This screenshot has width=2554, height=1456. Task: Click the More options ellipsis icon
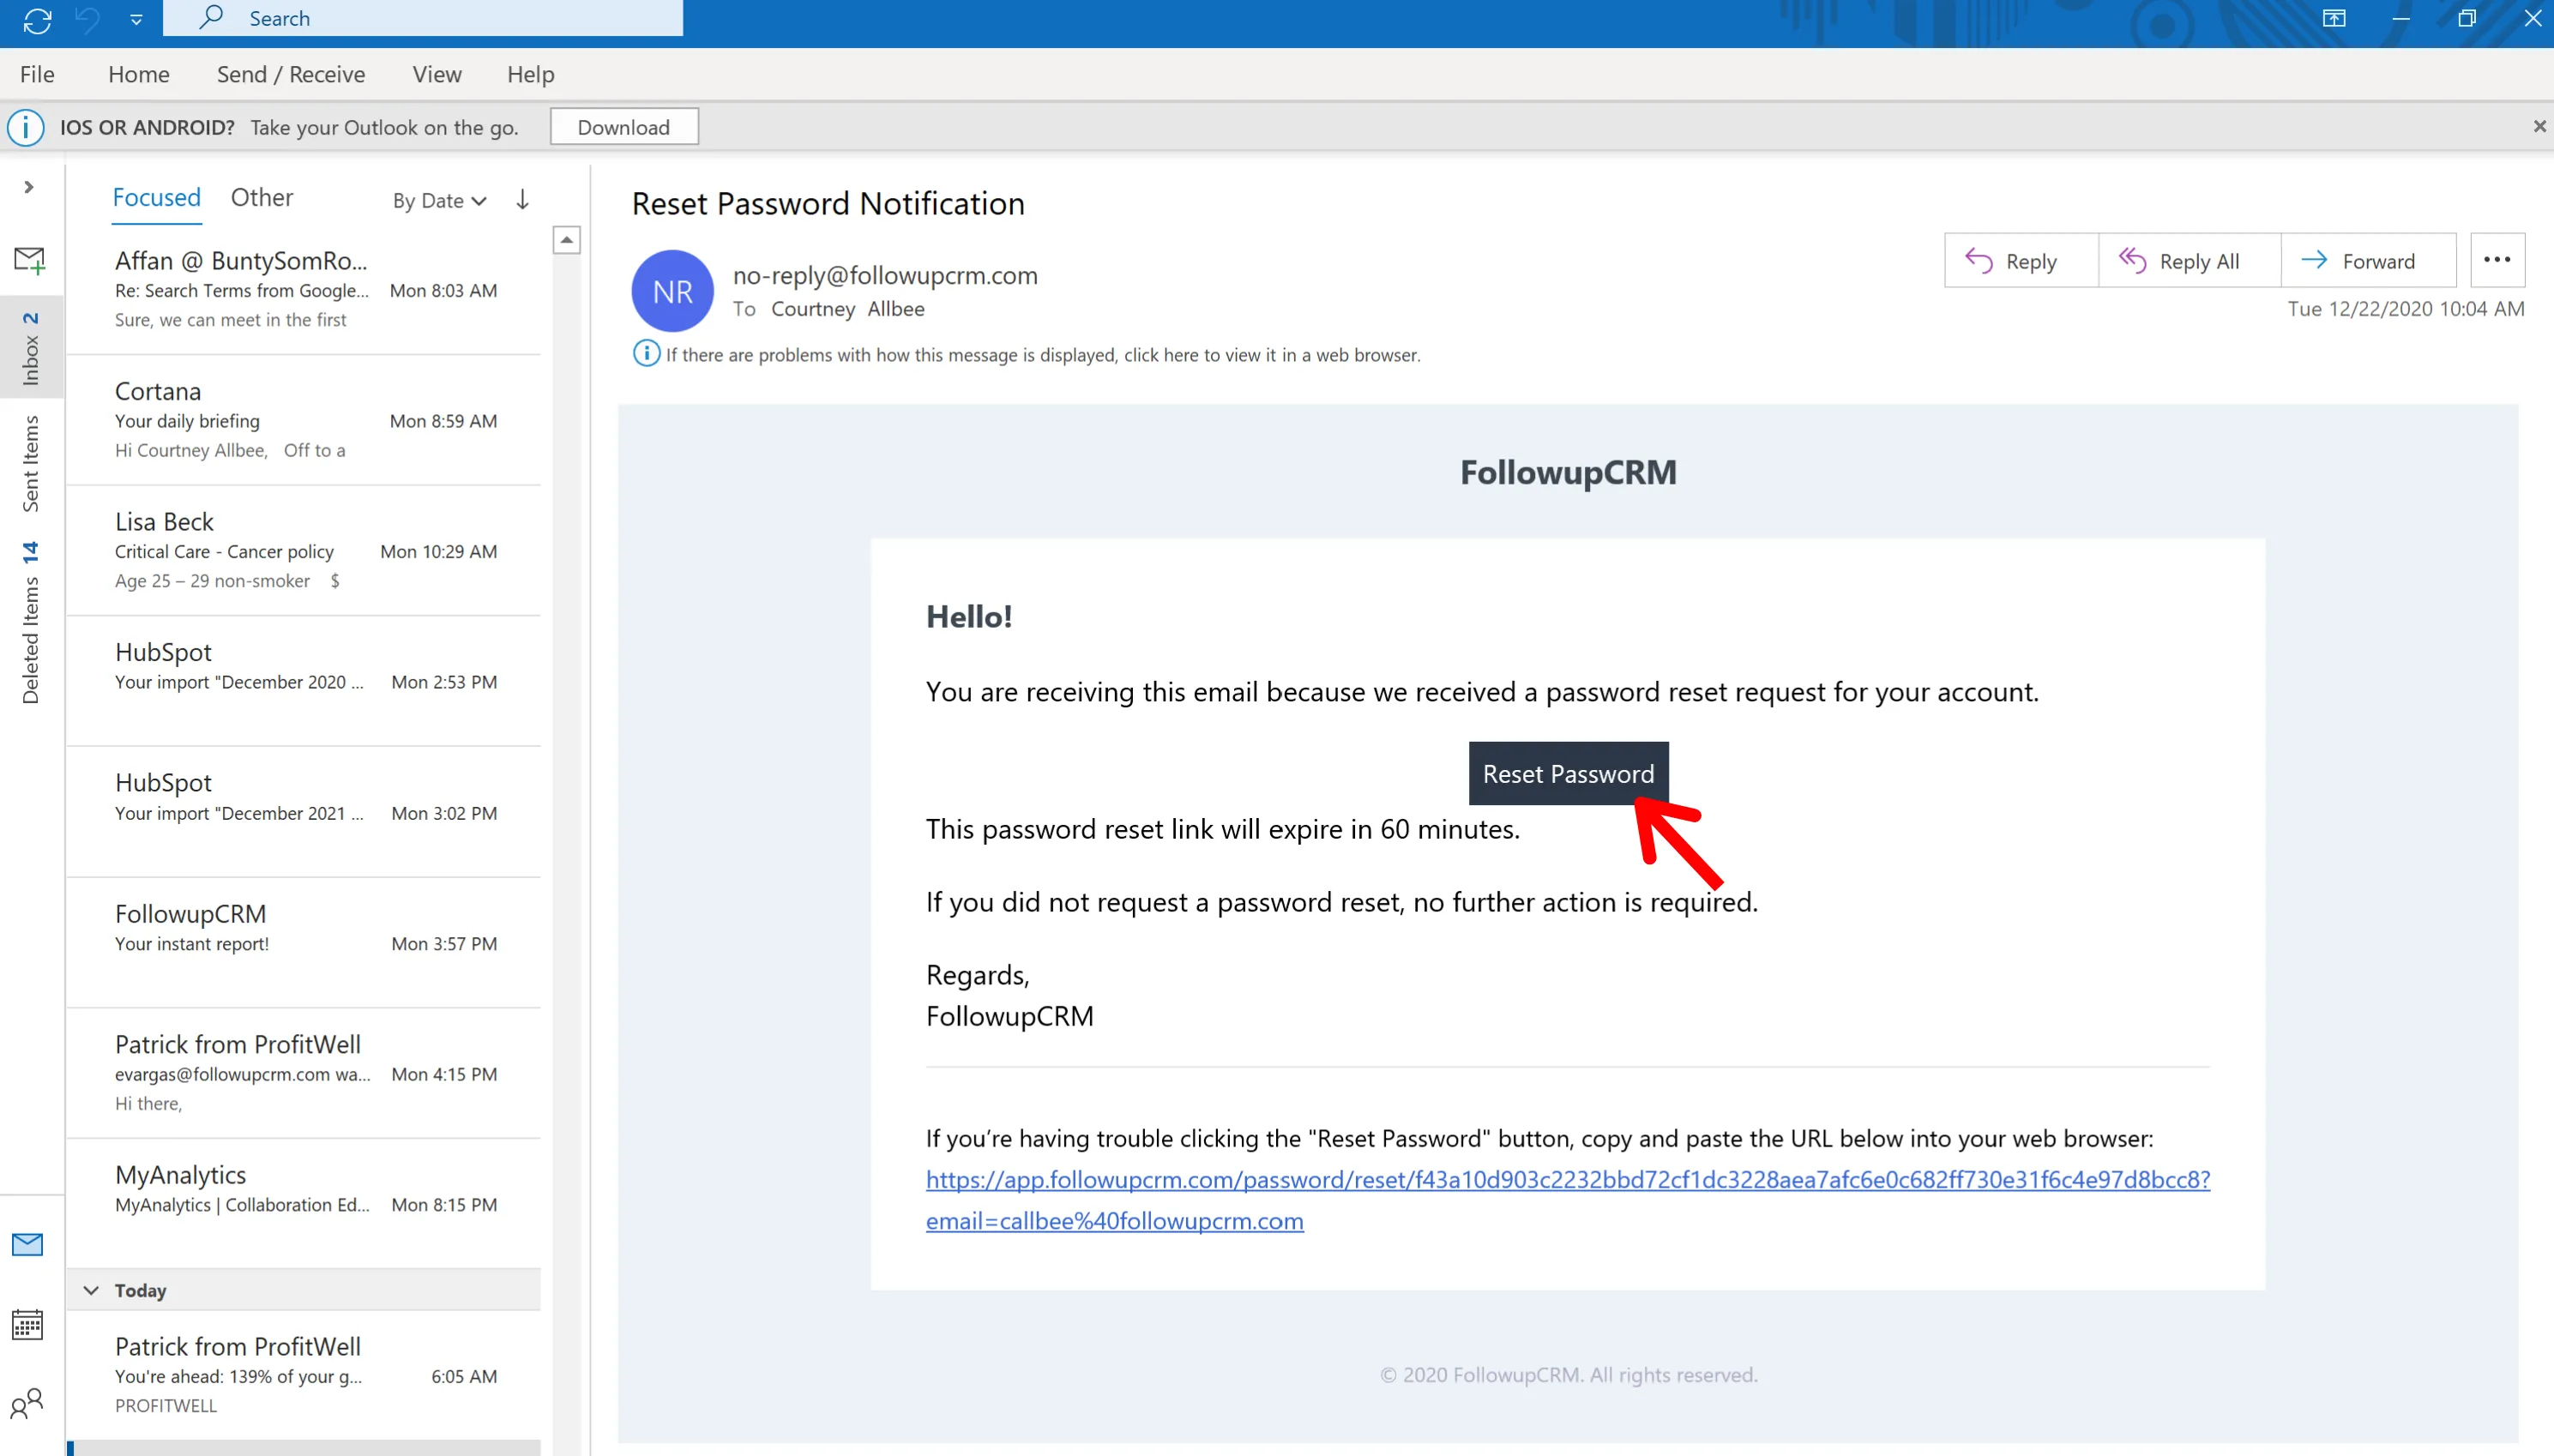(x=2494, y=260)
